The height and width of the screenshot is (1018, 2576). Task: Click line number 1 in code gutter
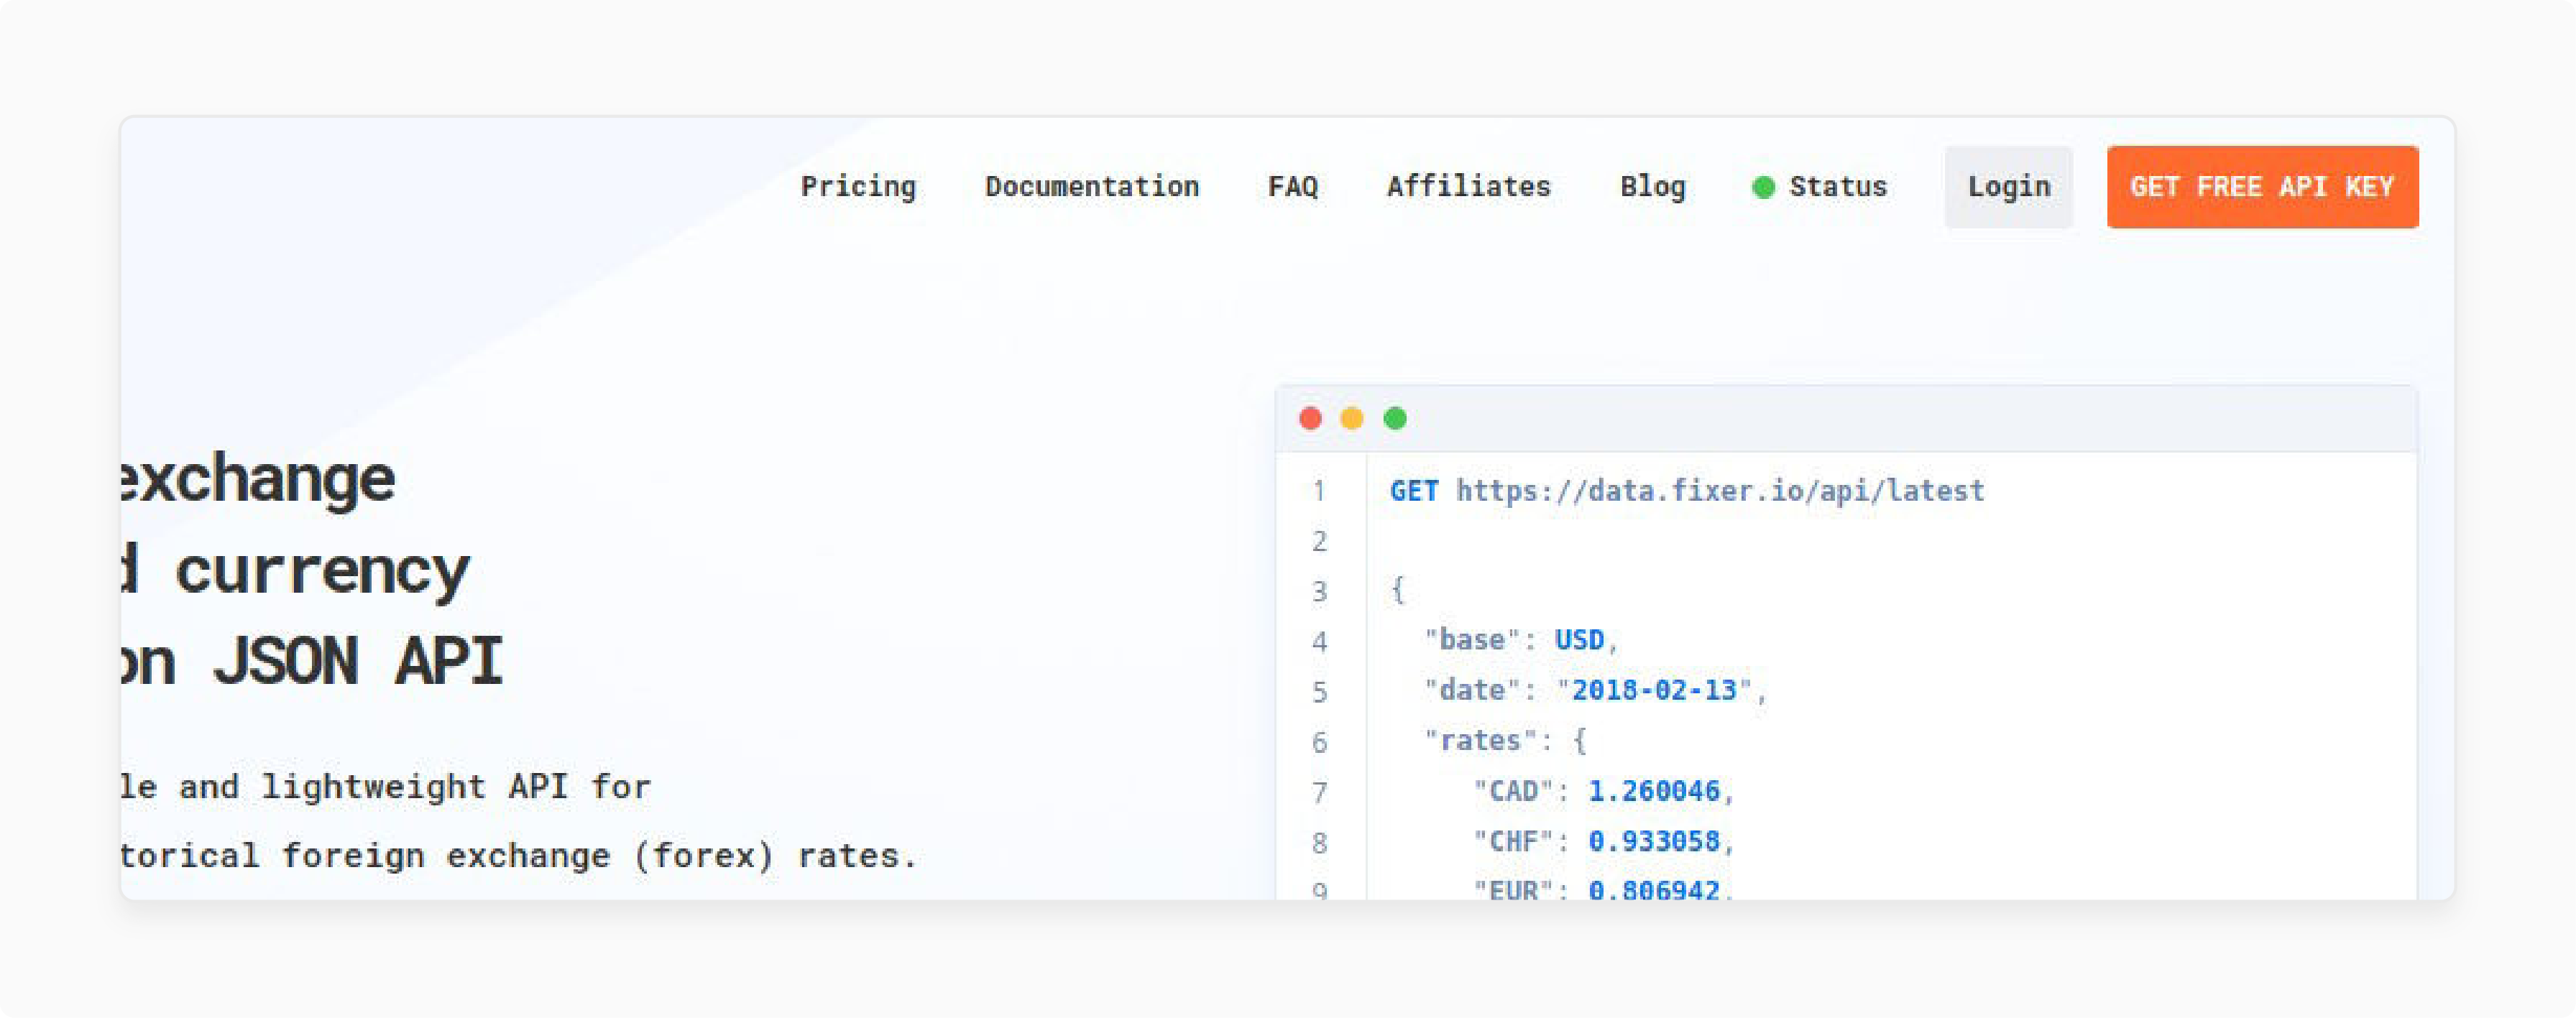click(x=1320, y=491)
